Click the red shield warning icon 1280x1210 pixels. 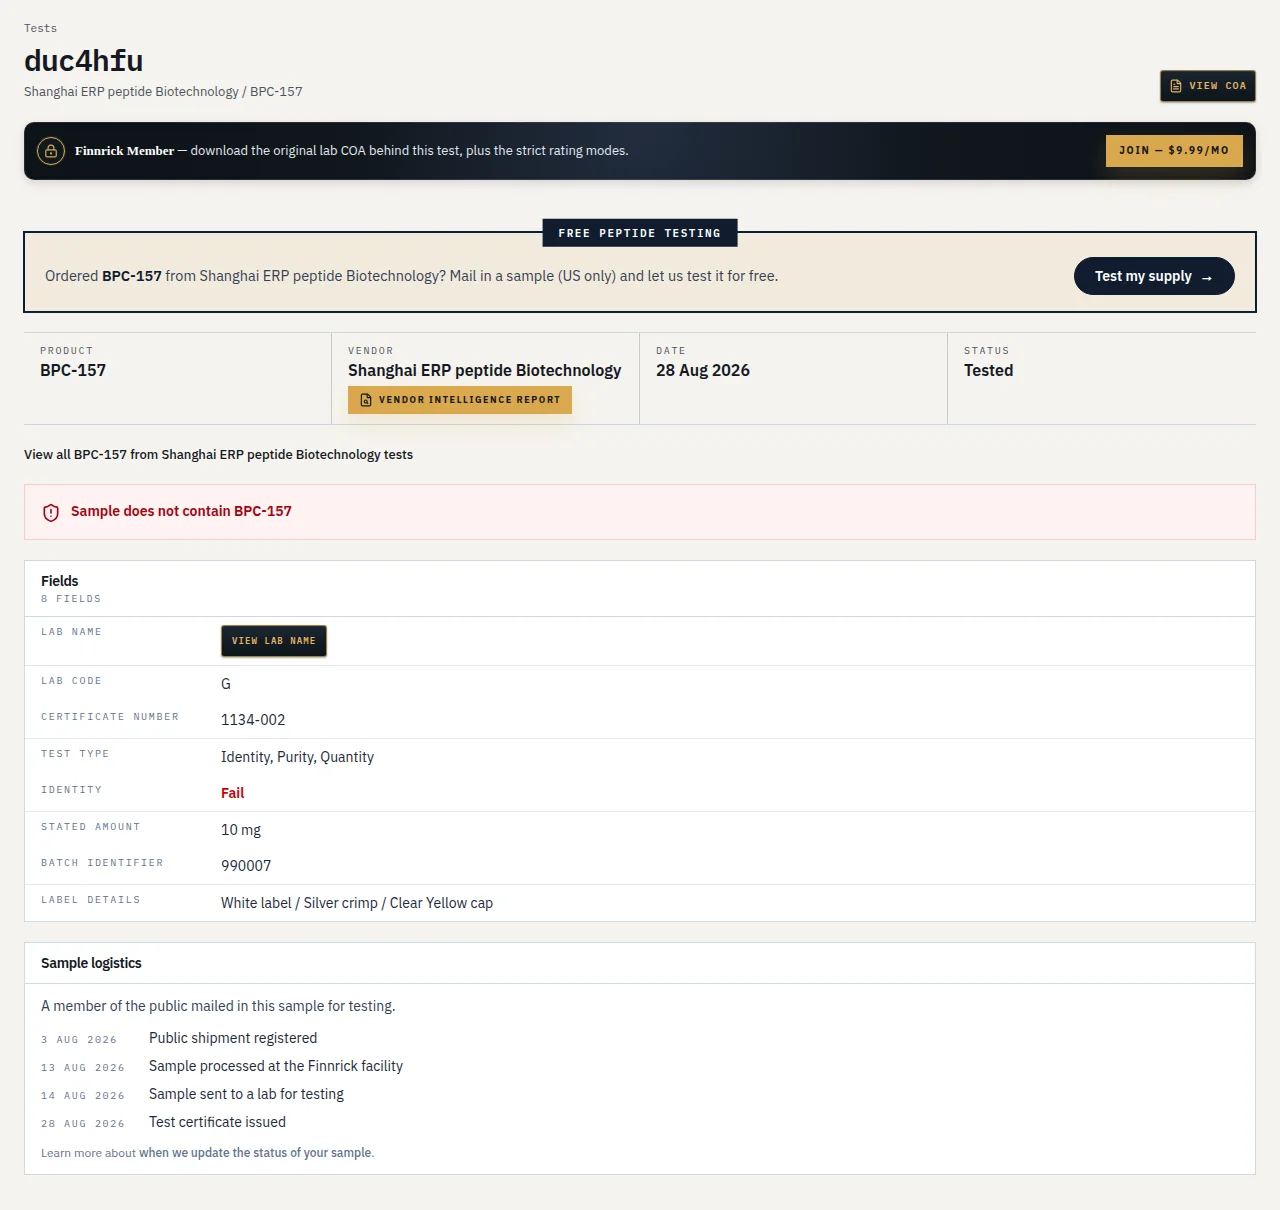tap(51, 512)
